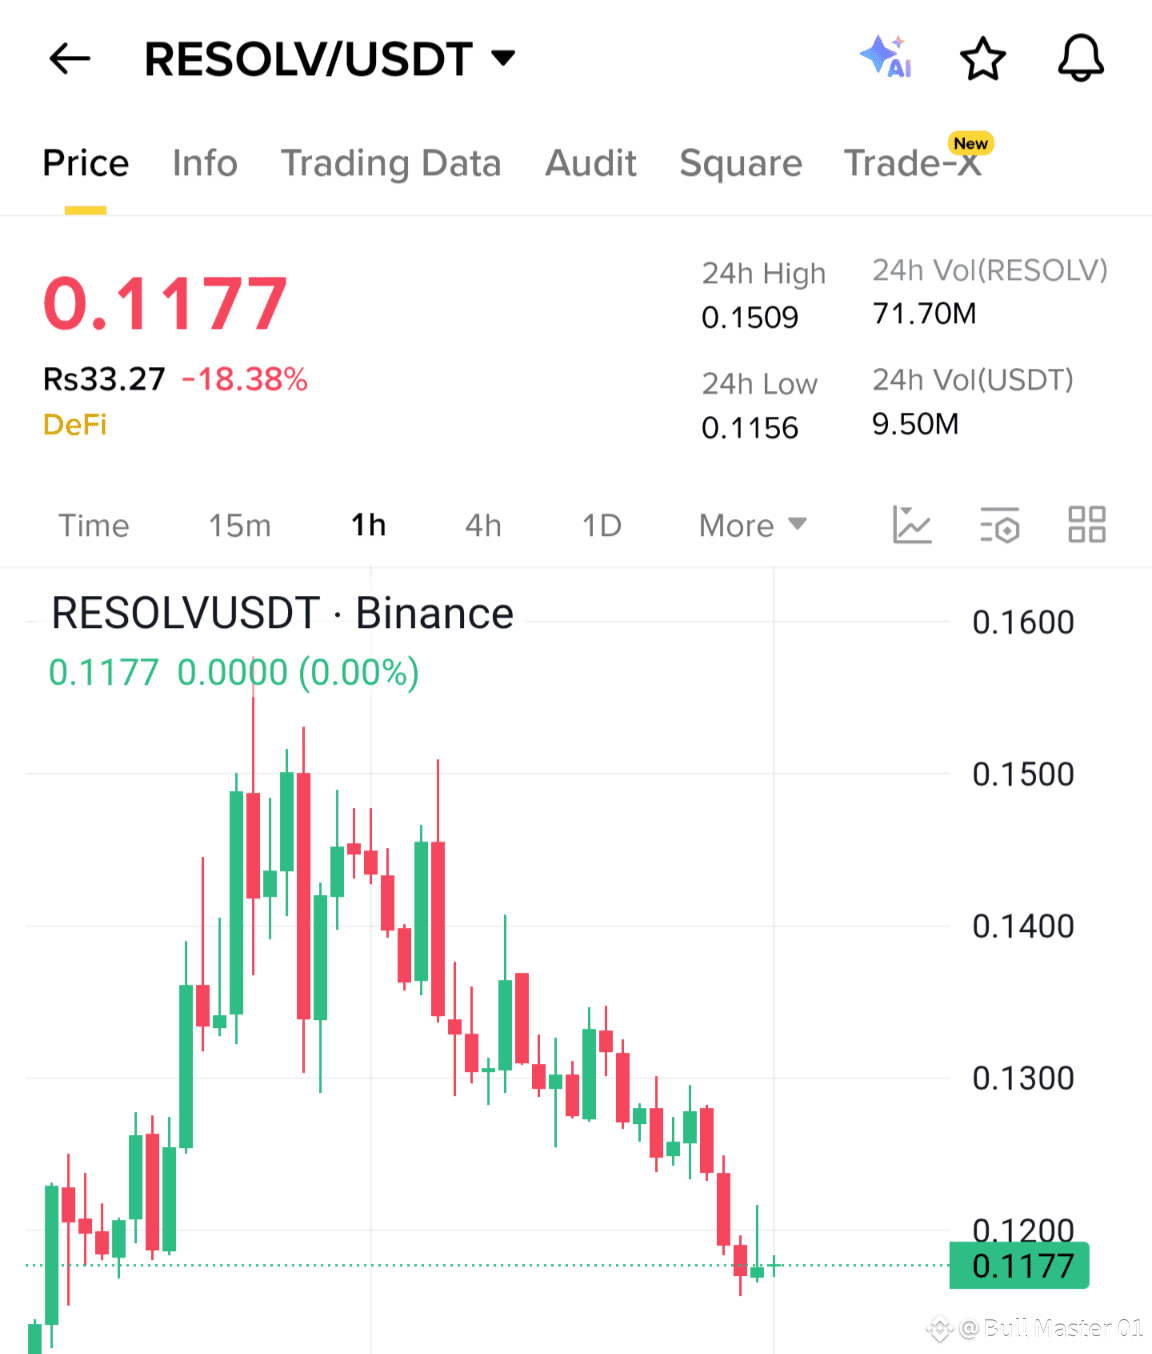Open the multi-chart grid layout icon
1152x1354 pixels.
1087,525
